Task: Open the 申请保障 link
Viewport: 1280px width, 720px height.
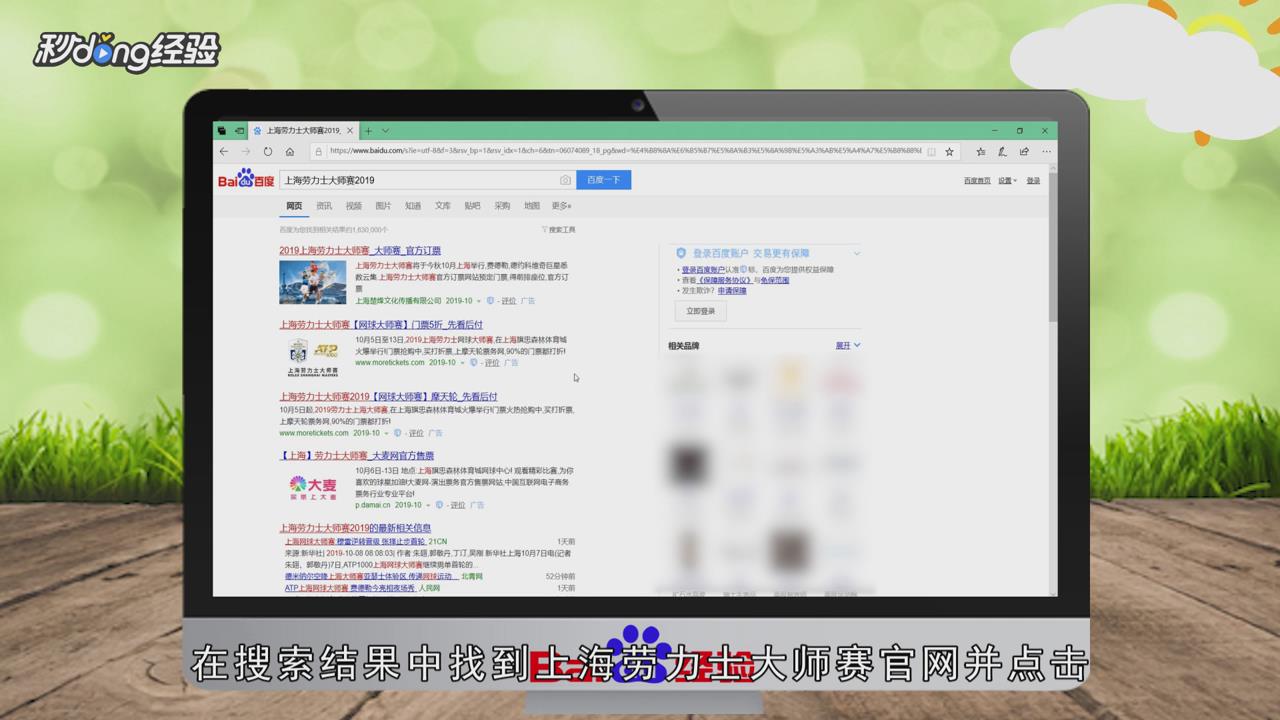Action: tap(732, 291)
